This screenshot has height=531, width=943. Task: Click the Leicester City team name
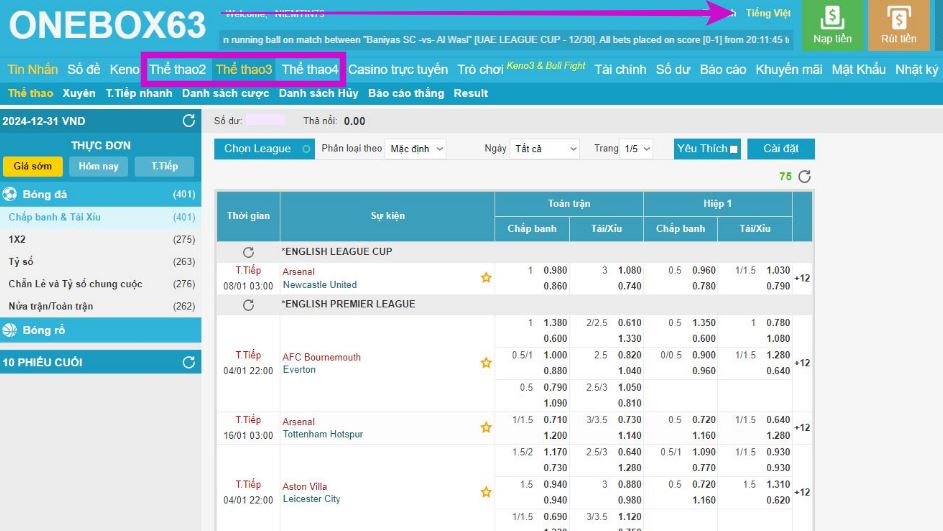312,499
